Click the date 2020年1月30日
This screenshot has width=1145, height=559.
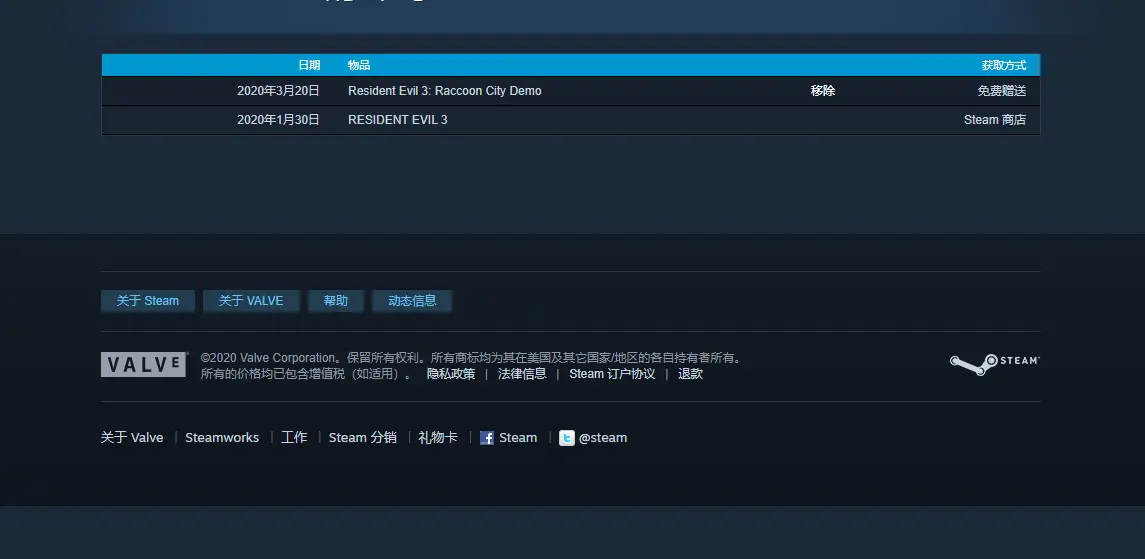[278, 120]
